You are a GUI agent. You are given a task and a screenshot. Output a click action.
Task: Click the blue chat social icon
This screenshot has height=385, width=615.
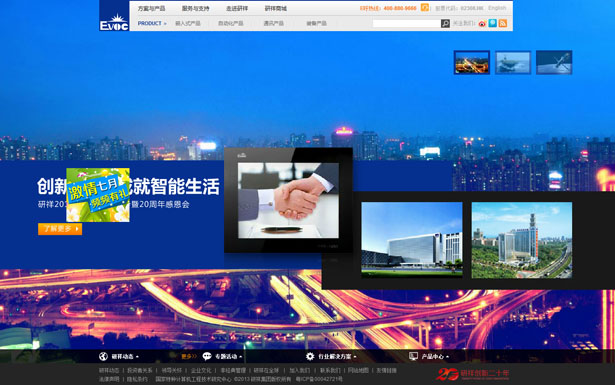coord(493,23)
